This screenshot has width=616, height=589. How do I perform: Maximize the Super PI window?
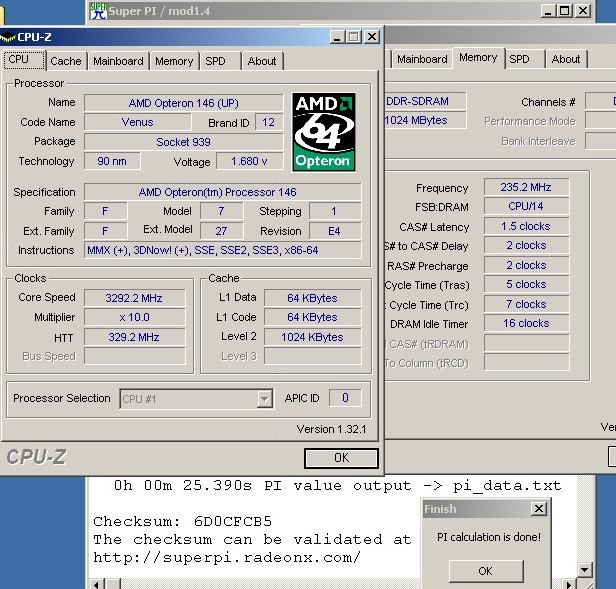pyautogui.click(x=565, y=11)
